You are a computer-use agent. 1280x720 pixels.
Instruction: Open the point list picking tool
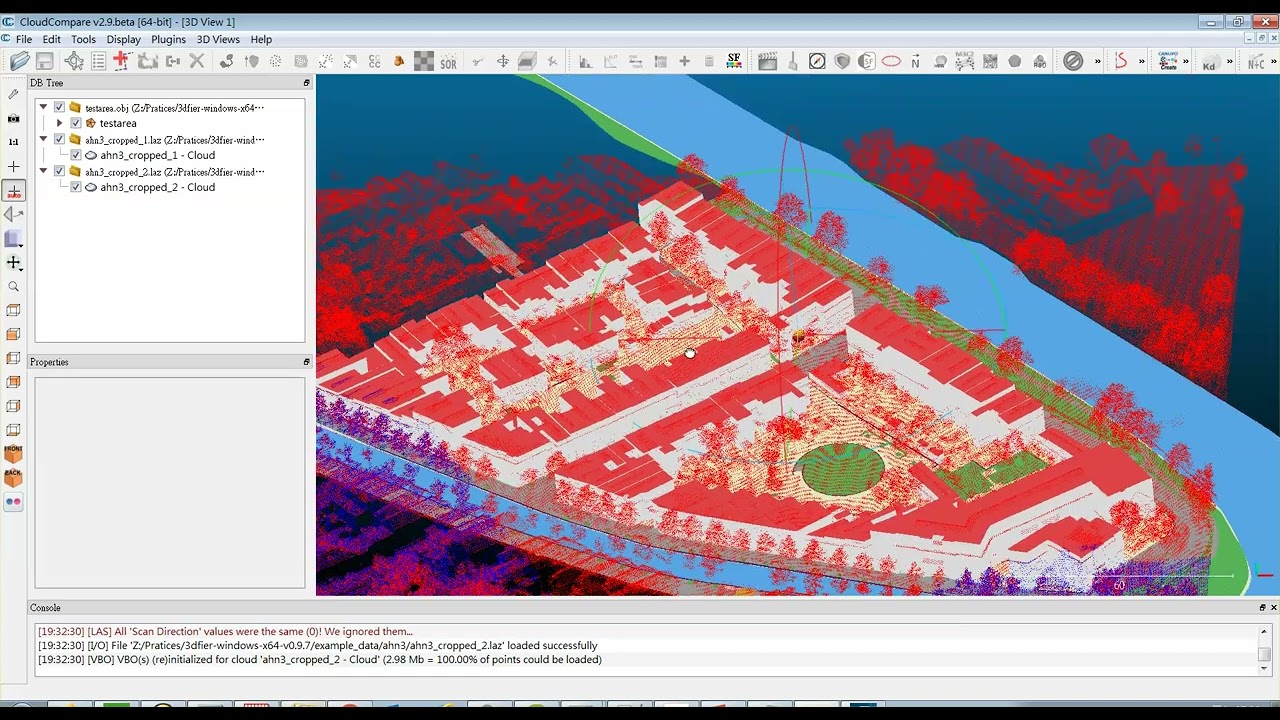click(x=98, y=62)
